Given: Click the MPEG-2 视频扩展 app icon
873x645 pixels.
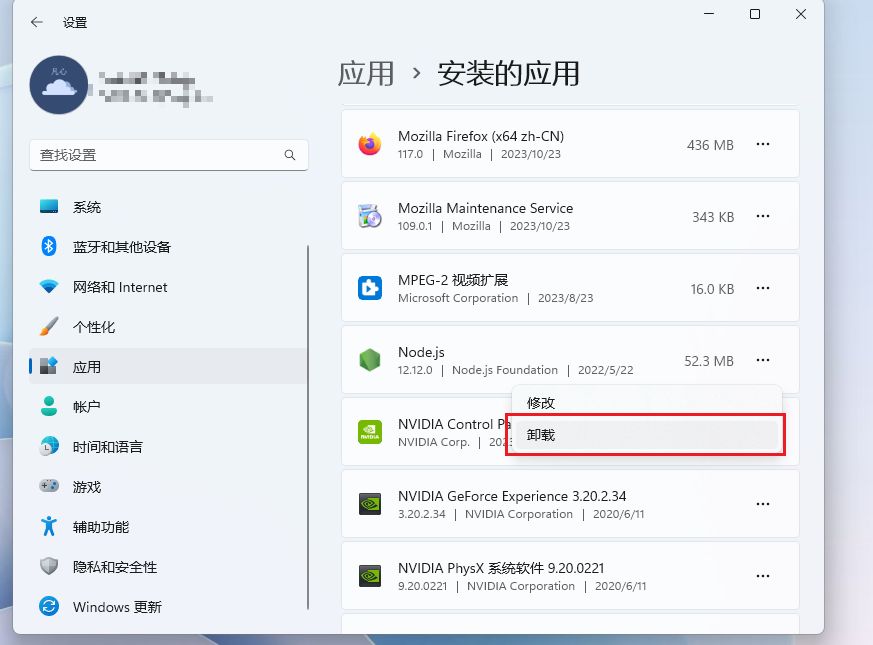Looking at the screenshot, I should click(370, 288).
